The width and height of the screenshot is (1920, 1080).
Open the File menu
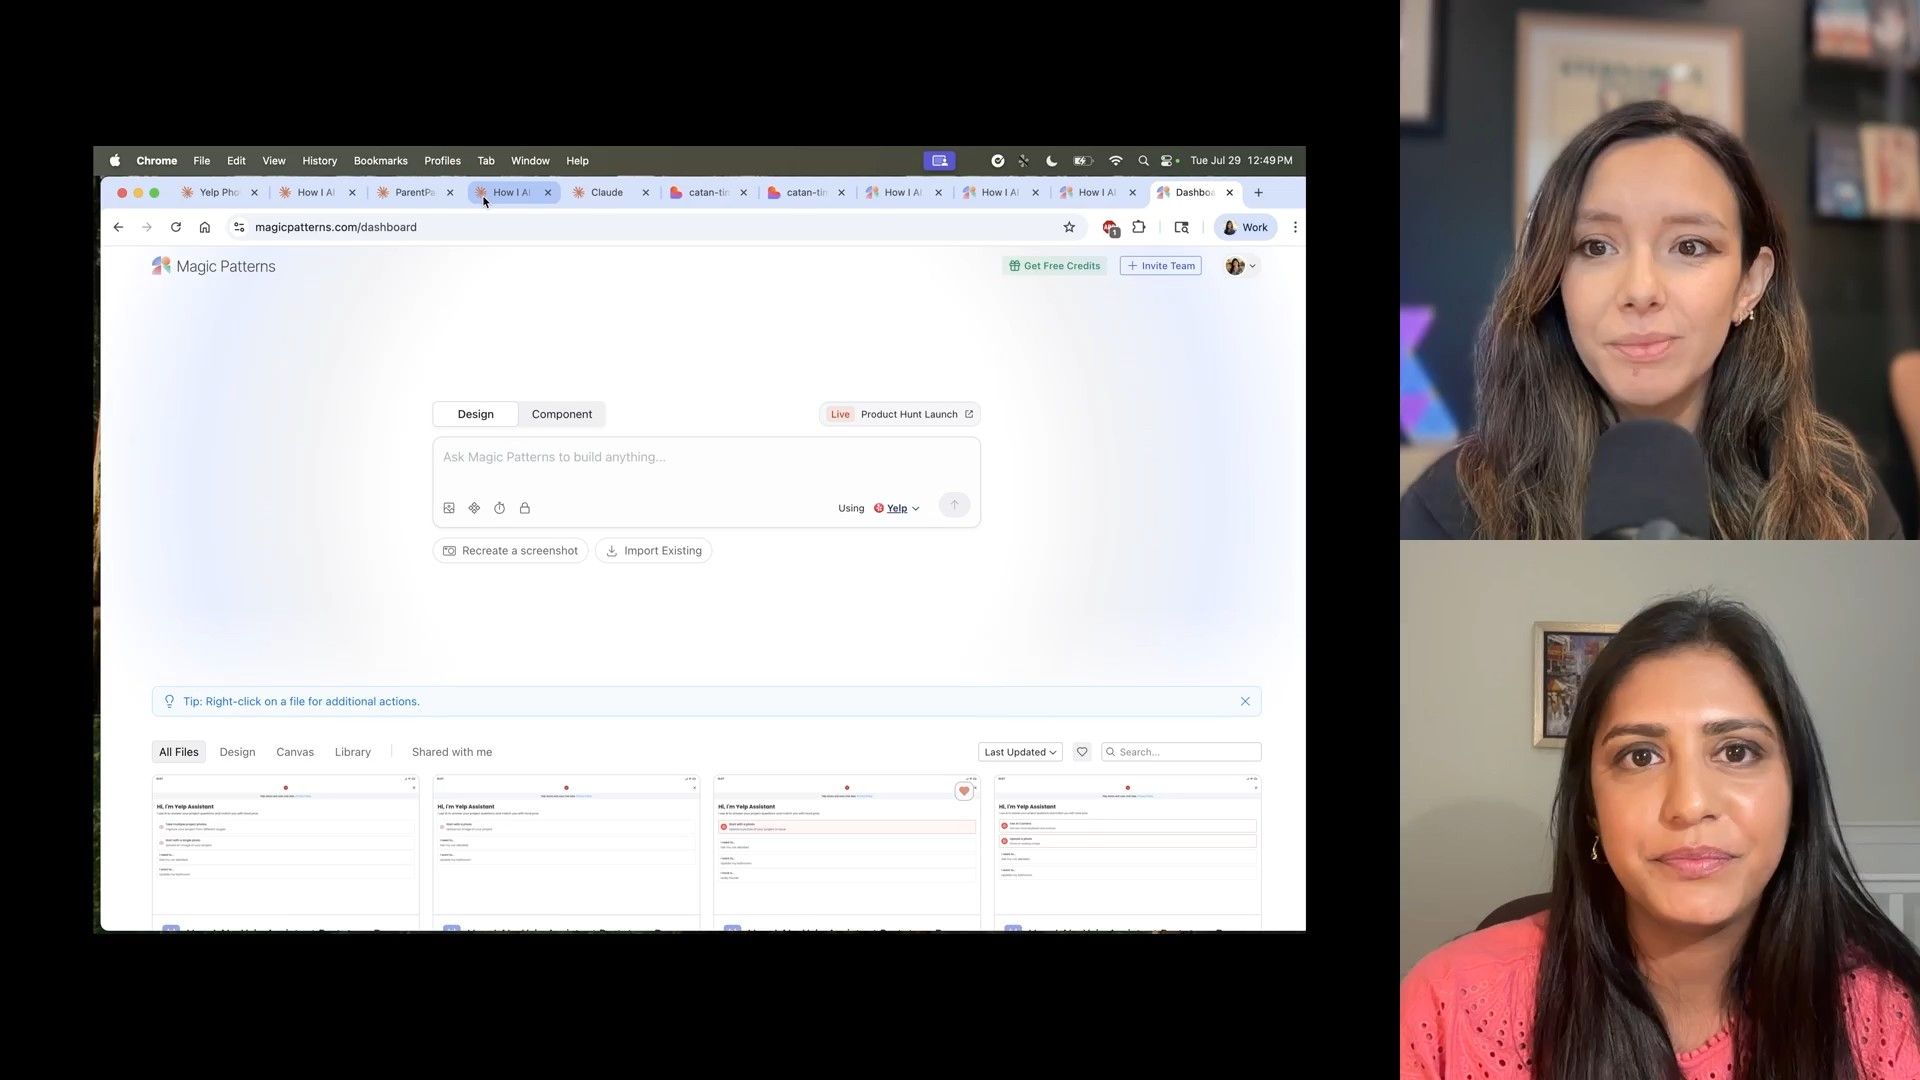click(201, 160)
